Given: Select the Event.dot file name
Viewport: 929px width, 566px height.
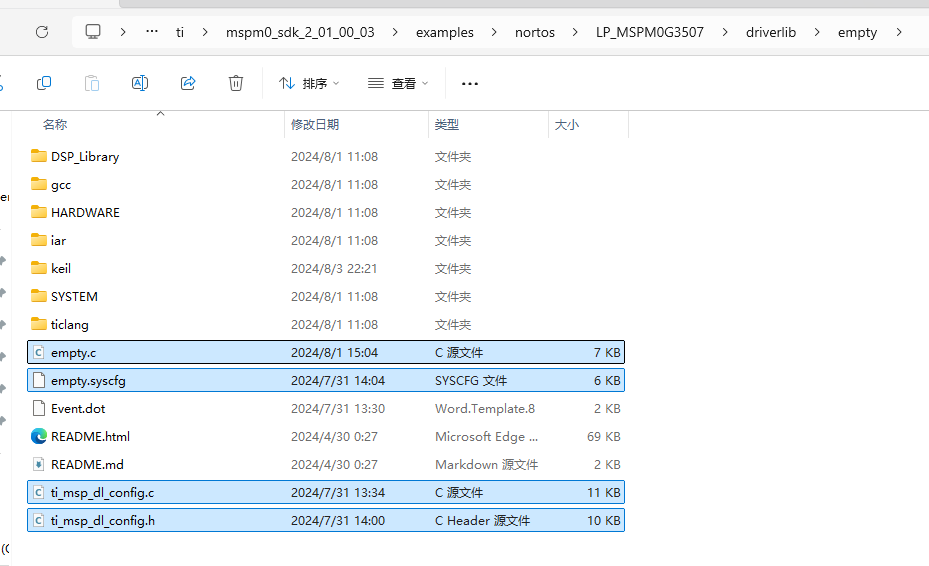Looking at the screenshot, I should [78, 408].
